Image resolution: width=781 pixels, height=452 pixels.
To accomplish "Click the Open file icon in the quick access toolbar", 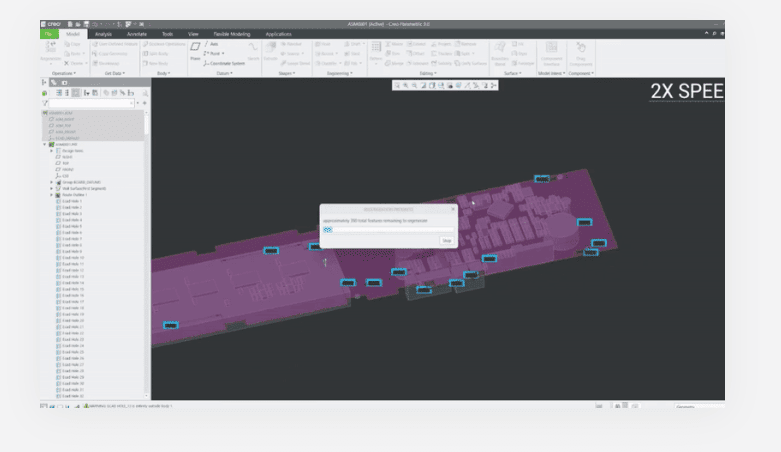I will point(78,24).
